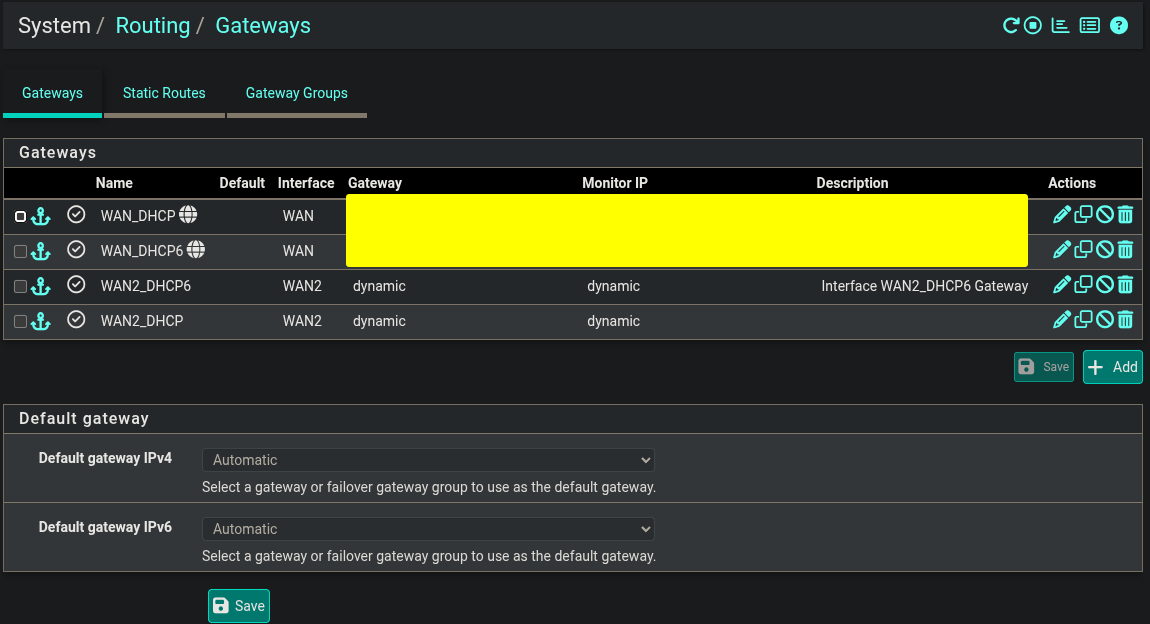Screen dimensions: 1150x624
Task: Tick the checkbox for WAN_DHCP row
Action: 21,216
